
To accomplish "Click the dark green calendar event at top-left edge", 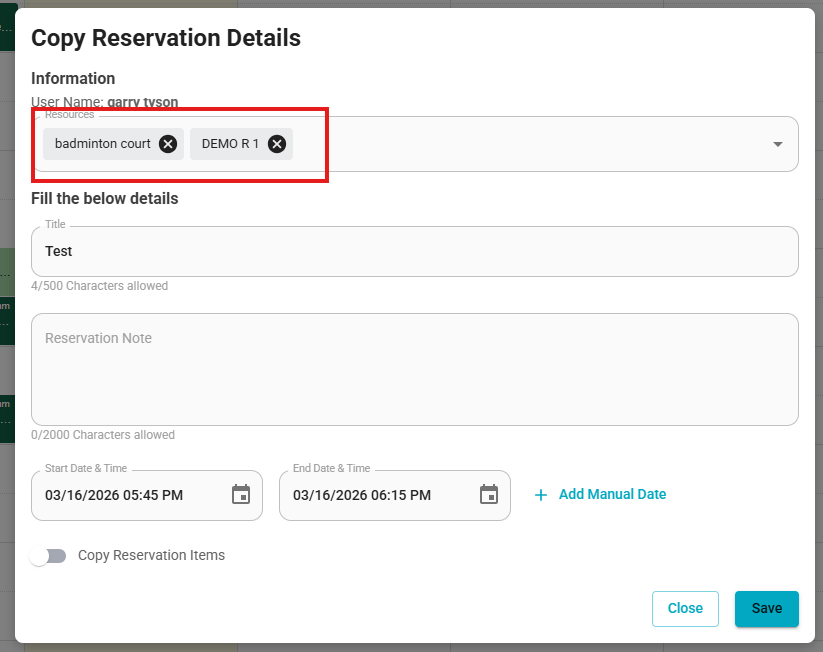I will click(7, 27).
